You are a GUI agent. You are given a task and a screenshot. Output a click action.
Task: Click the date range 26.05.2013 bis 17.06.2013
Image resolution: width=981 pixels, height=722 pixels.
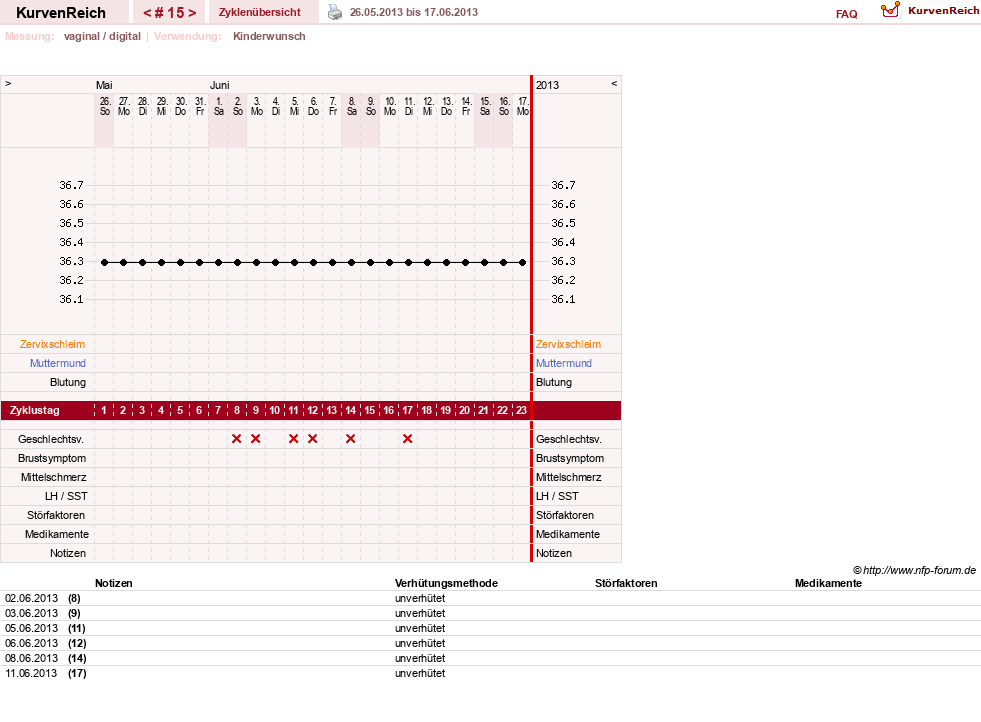(x=414, y=12)
